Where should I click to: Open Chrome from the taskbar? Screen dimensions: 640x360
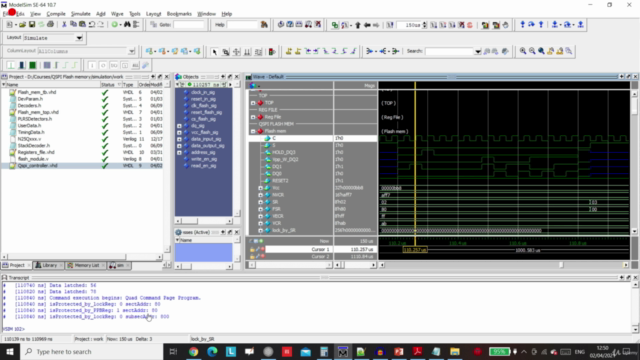tap(193, 351)
